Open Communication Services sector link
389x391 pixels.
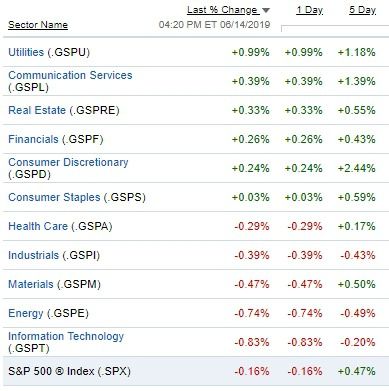click(x=70, y=75)
